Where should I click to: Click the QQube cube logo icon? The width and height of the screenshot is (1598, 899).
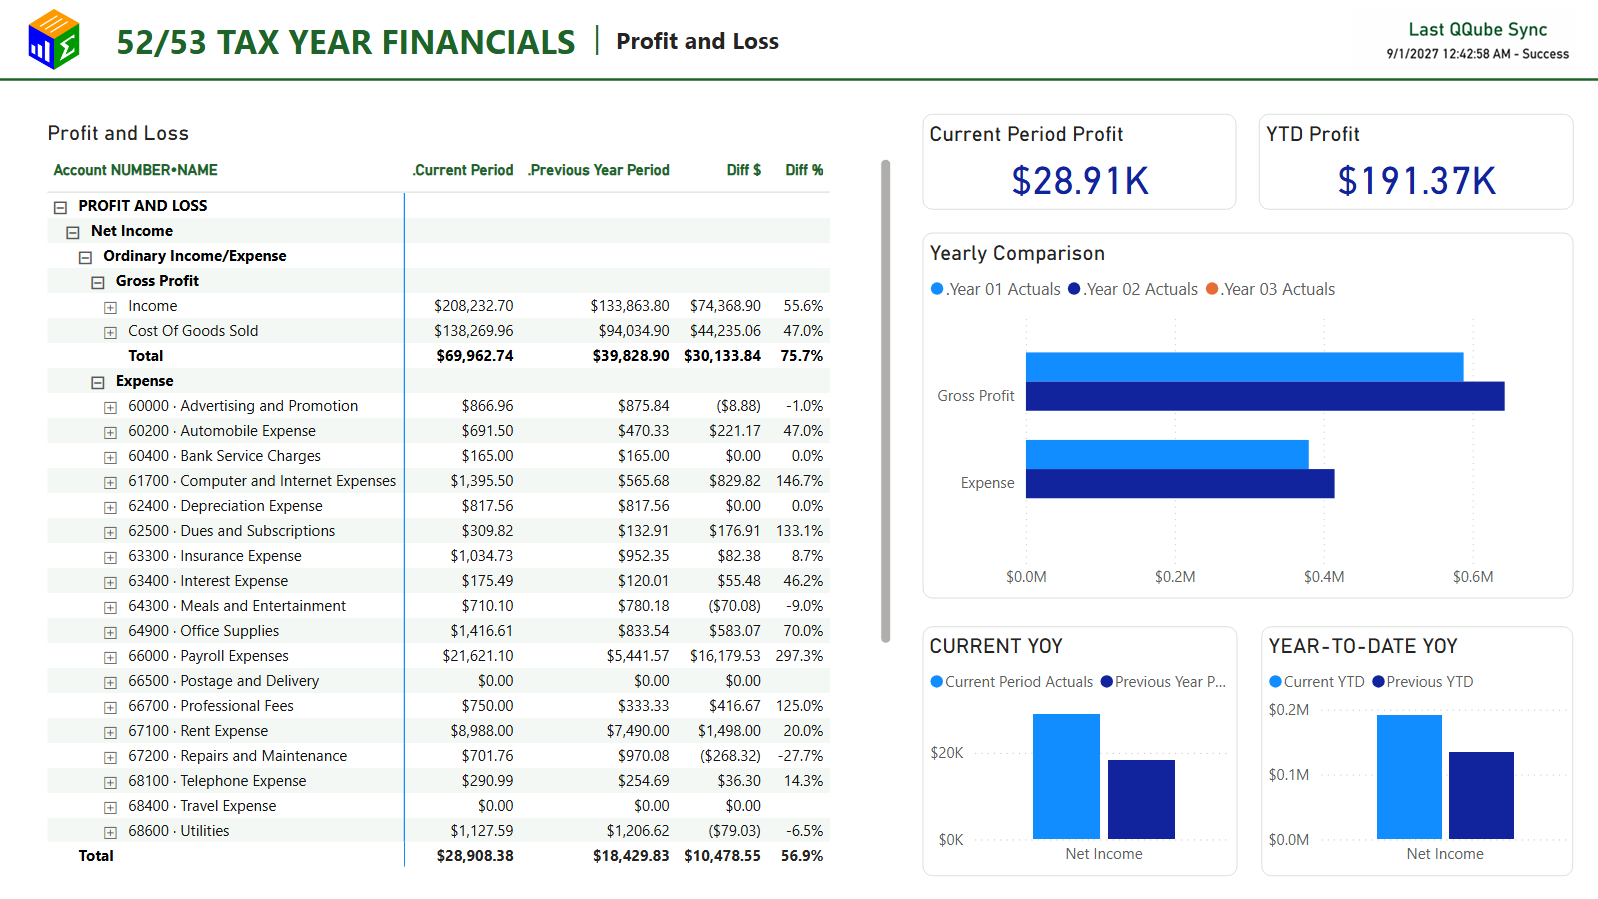point(54,40)
